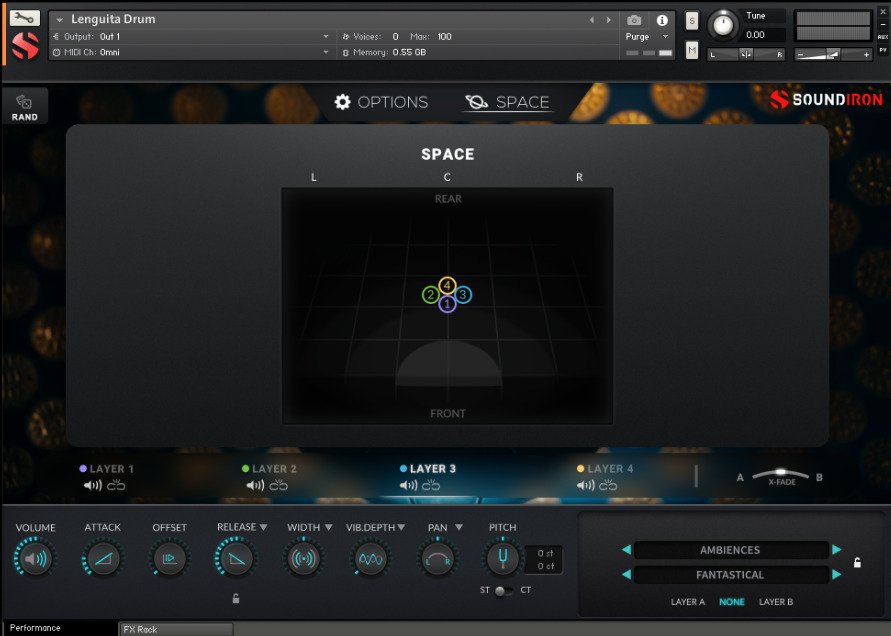Screen dimensions: 891x636
Task: Click the lock icon beside Ambiences
Action: click(x=857, y=562)
